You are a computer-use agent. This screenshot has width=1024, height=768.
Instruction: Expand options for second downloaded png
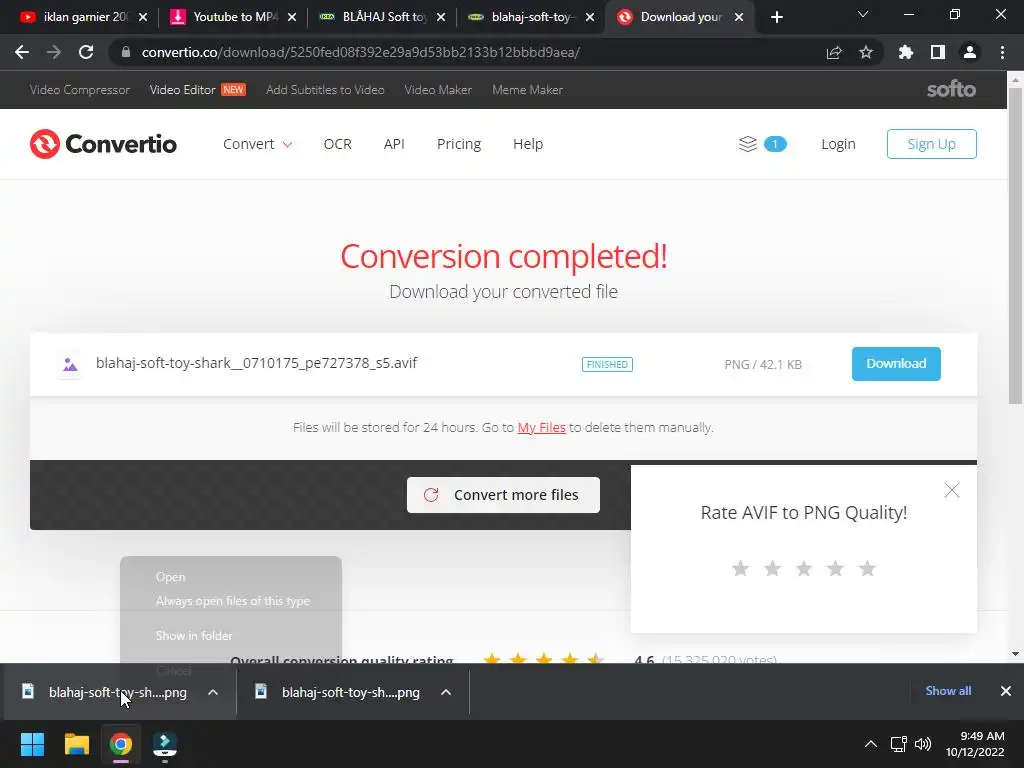pos(446,692)
